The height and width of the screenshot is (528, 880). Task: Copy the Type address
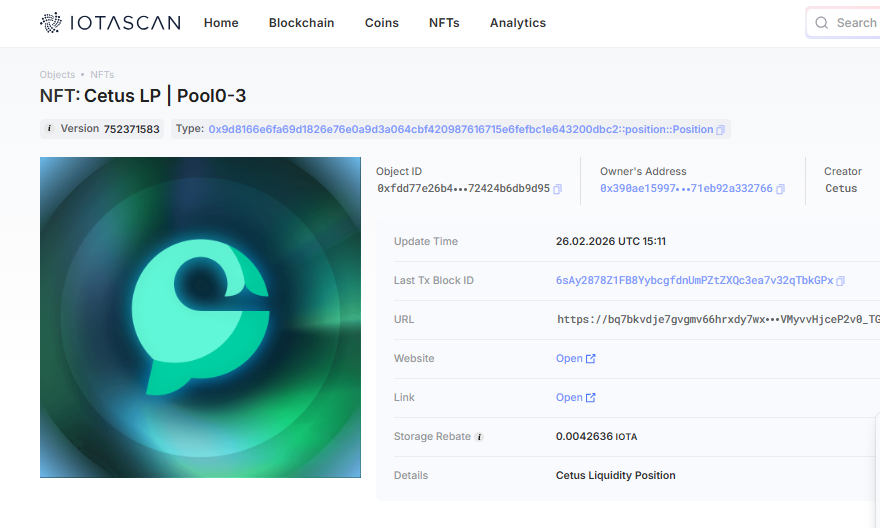point(721,130)
